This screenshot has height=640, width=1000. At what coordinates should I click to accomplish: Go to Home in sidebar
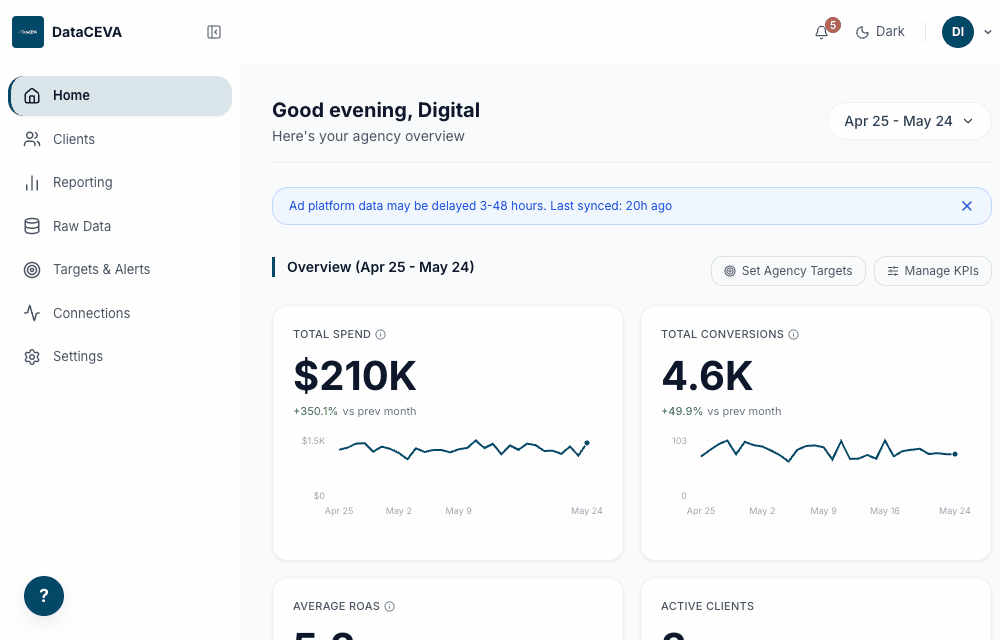pos(120,96)
